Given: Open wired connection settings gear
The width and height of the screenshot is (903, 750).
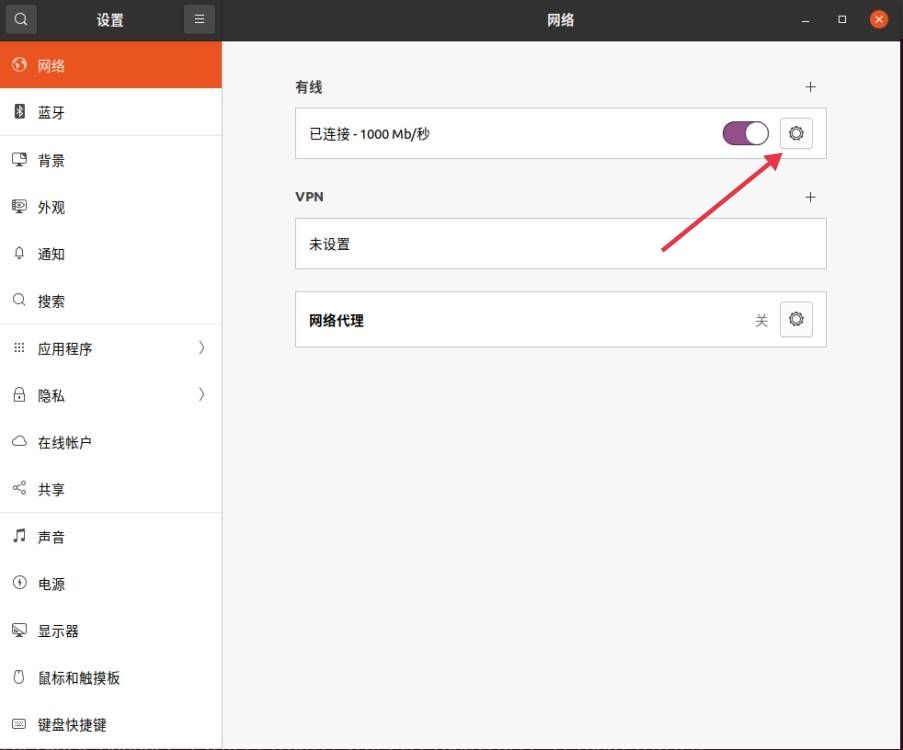Looking at the screenshot, I should point(795,133).
